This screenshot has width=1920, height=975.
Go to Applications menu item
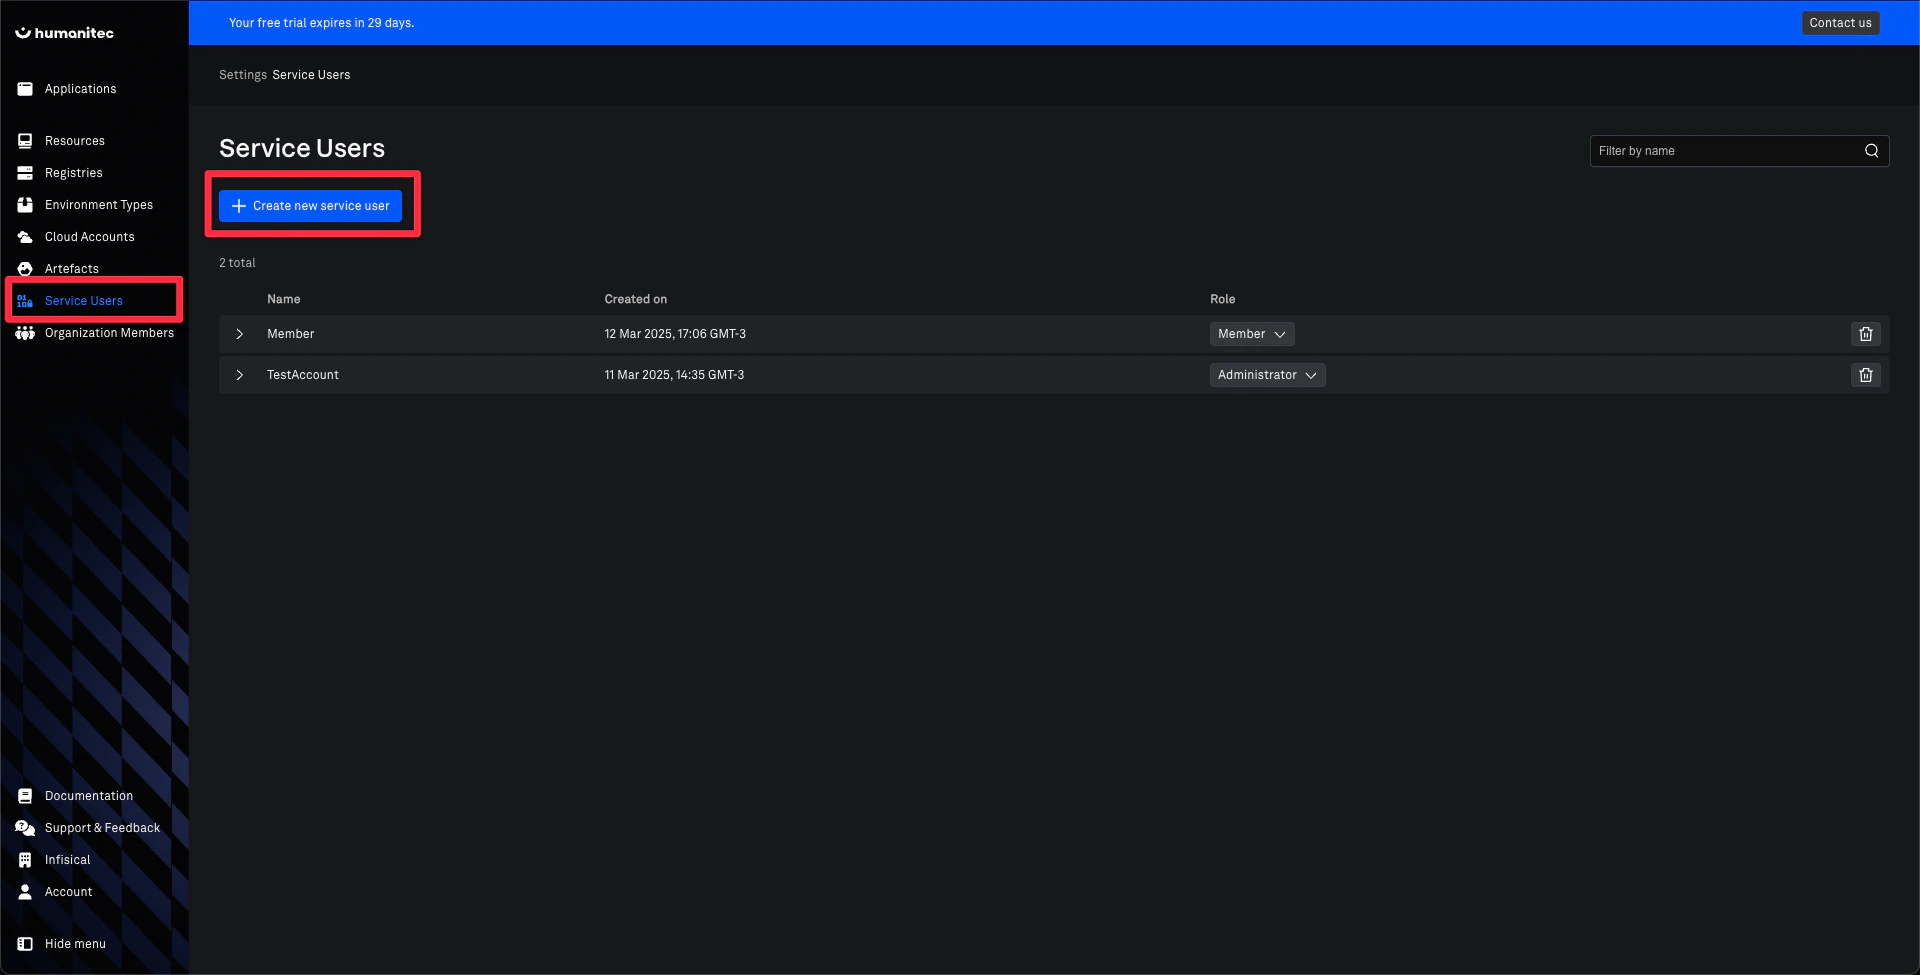click(x=81, y=89)
